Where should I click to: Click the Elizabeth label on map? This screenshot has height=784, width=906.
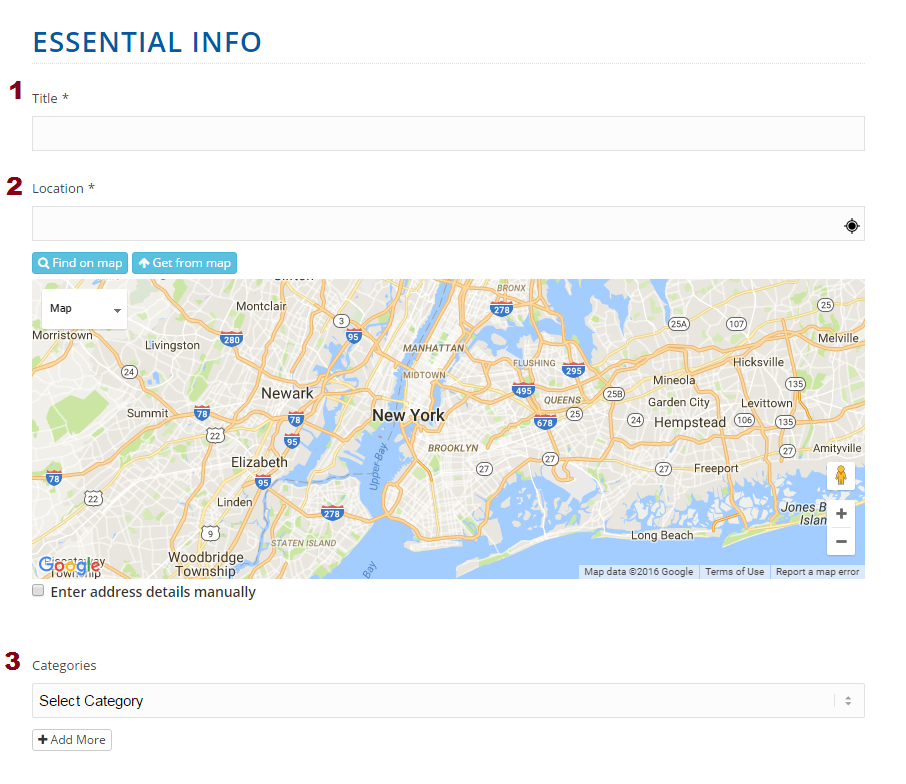pos(259,462)
